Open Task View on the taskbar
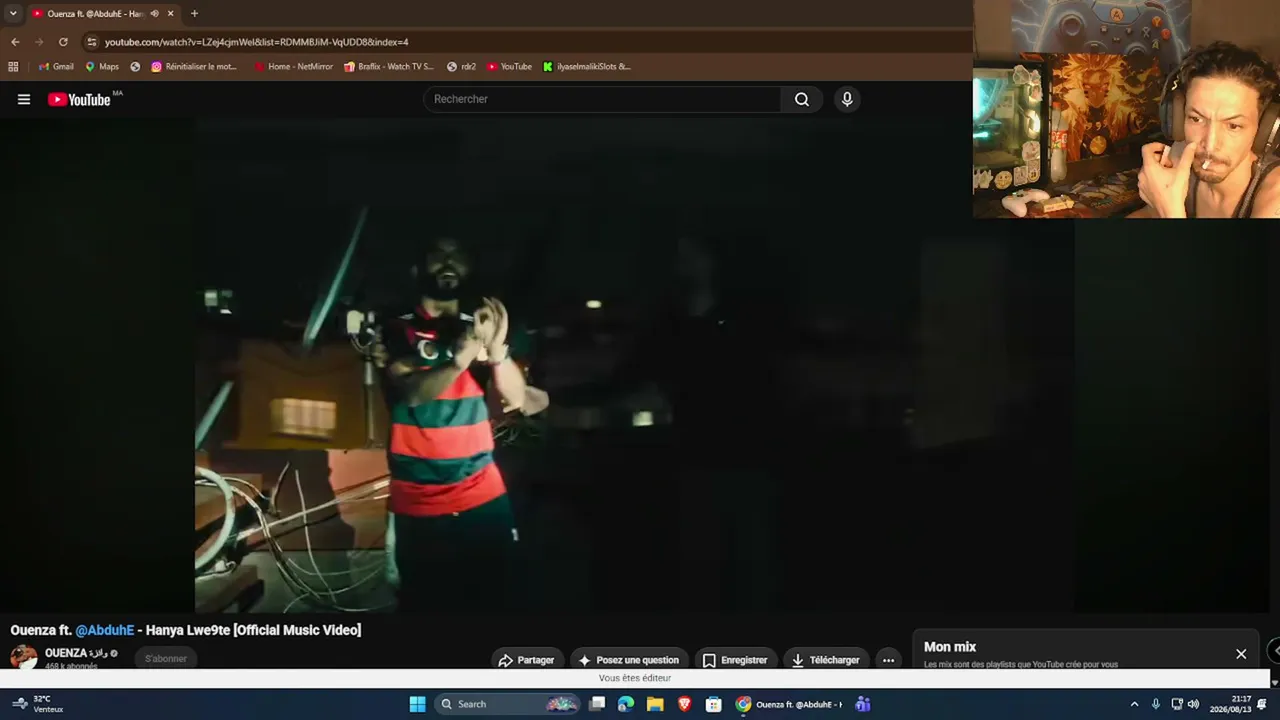This screenshot has height=720, width=1280. pos(597,704)
